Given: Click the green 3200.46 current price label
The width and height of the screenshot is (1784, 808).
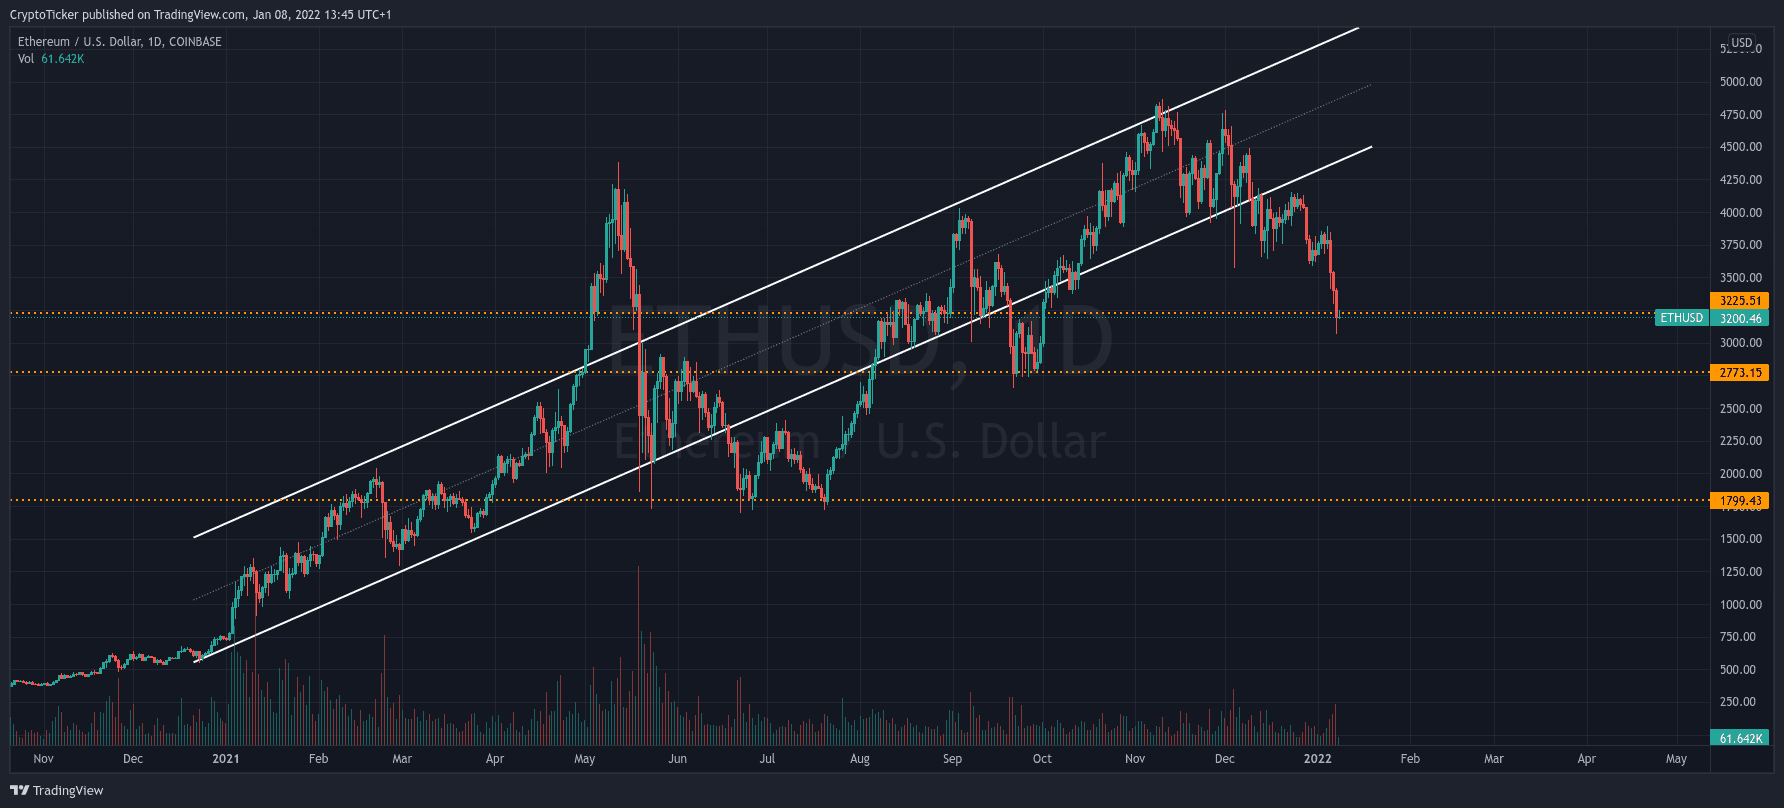Looking at the screenshot, I should pyautogui.click(x=1740, y=318).
